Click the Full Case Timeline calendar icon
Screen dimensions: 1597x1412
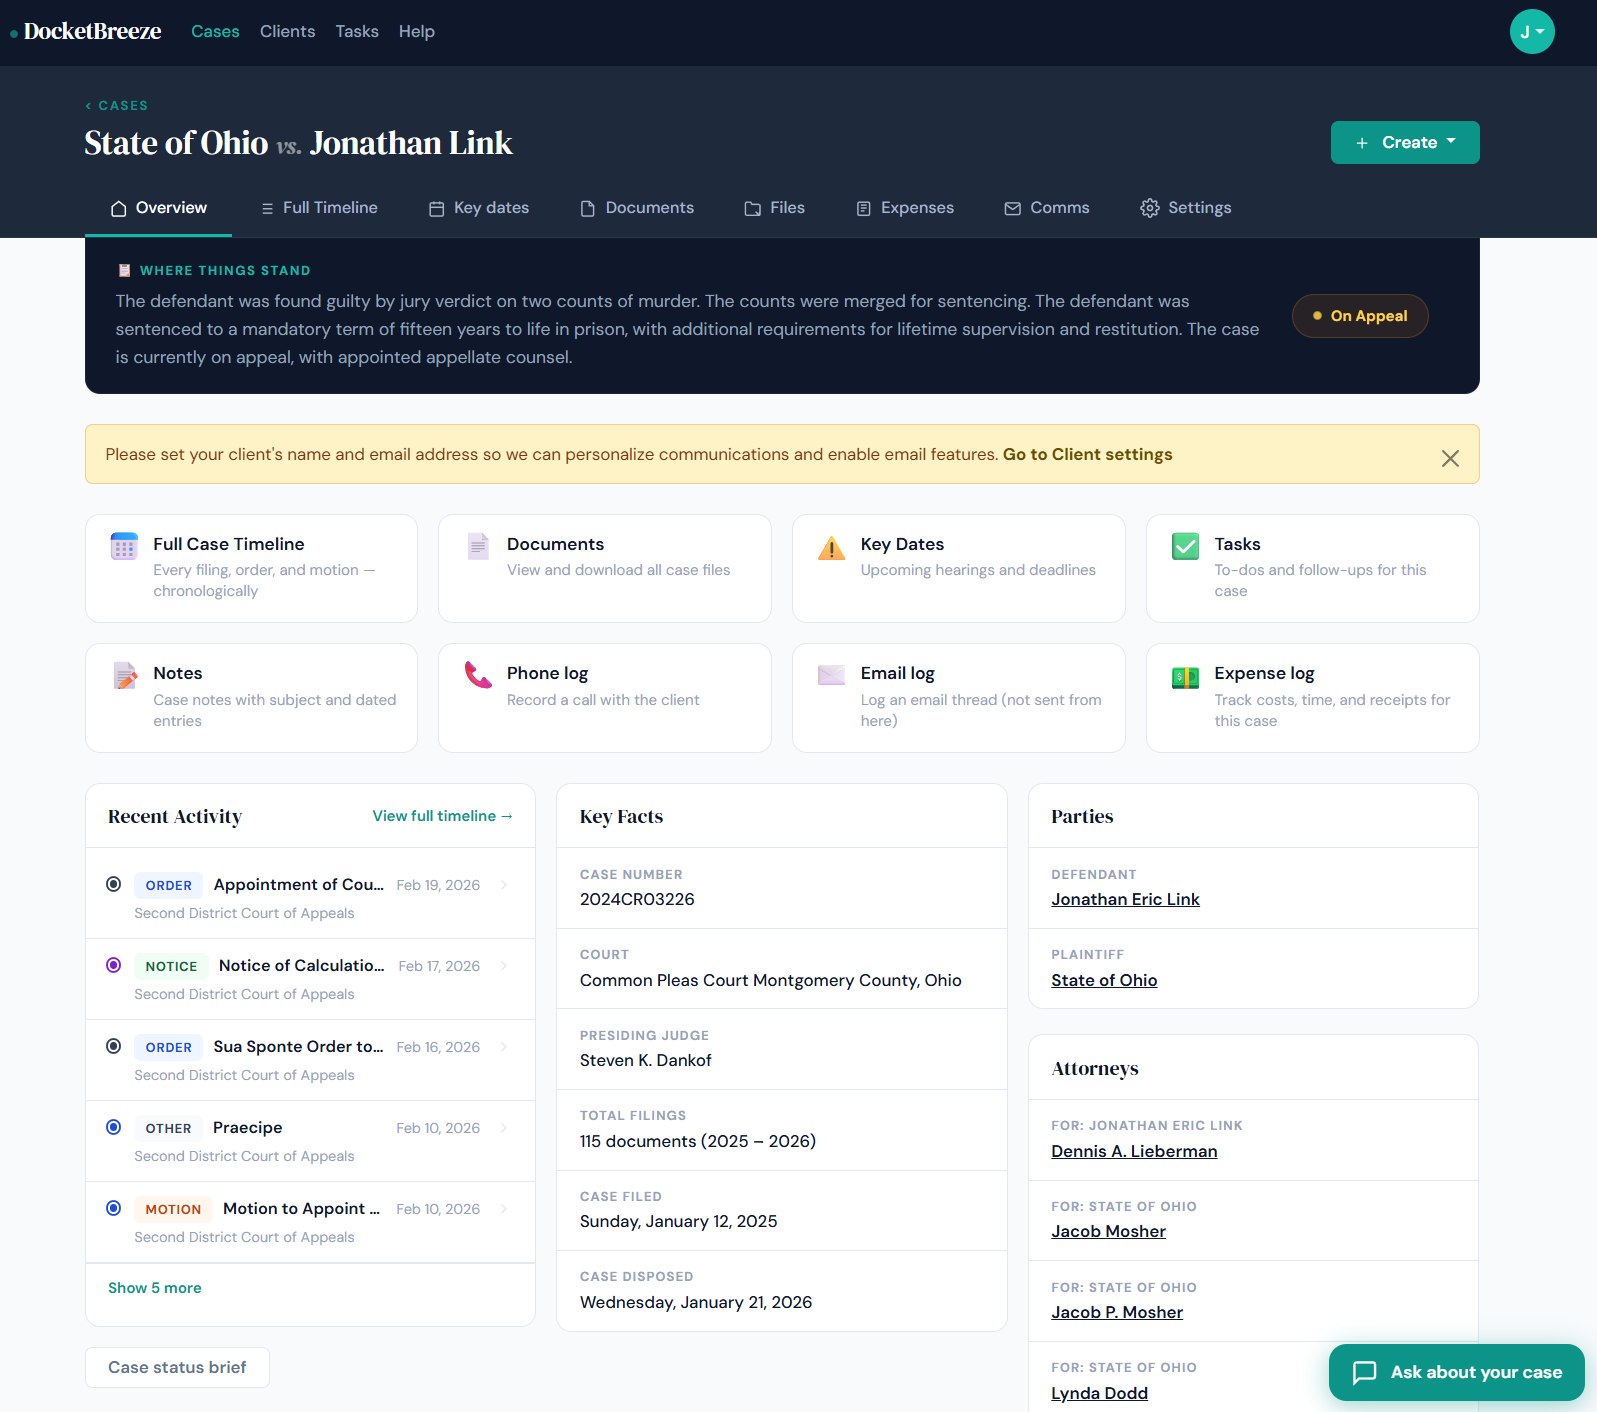point(124,547)
